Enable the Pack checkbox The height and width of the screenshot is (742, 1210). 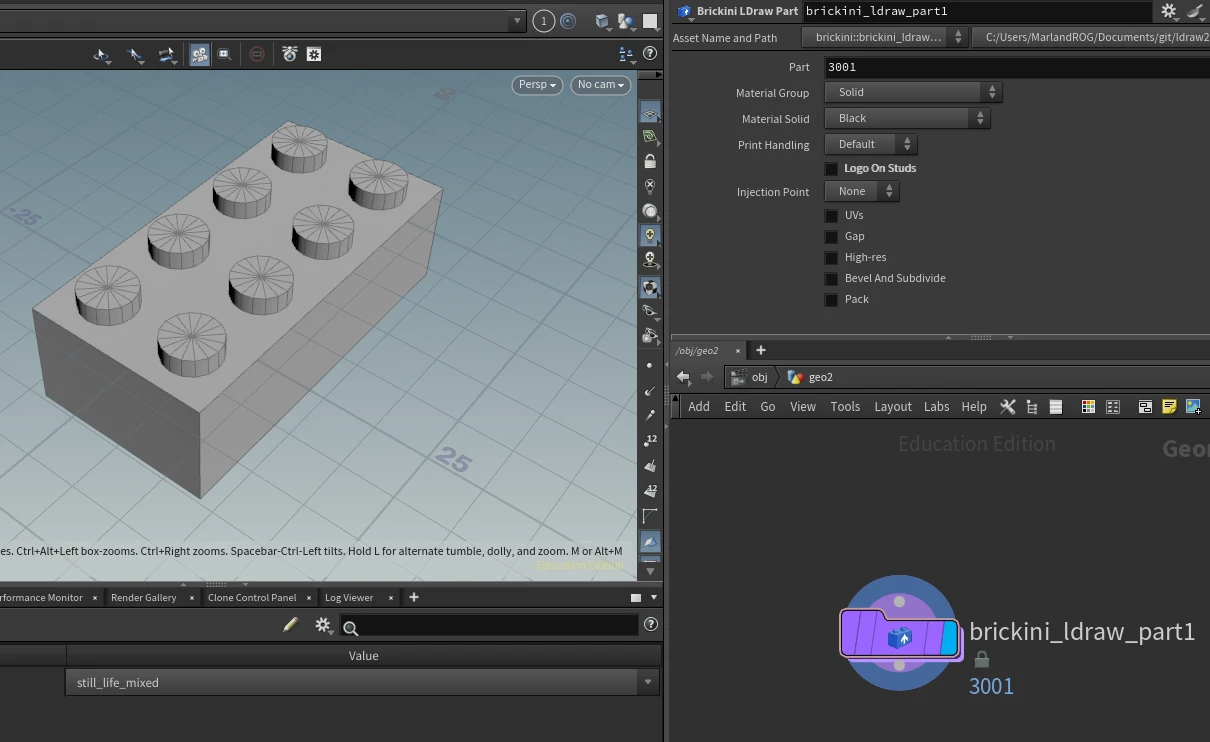click(x=831, y=300)
